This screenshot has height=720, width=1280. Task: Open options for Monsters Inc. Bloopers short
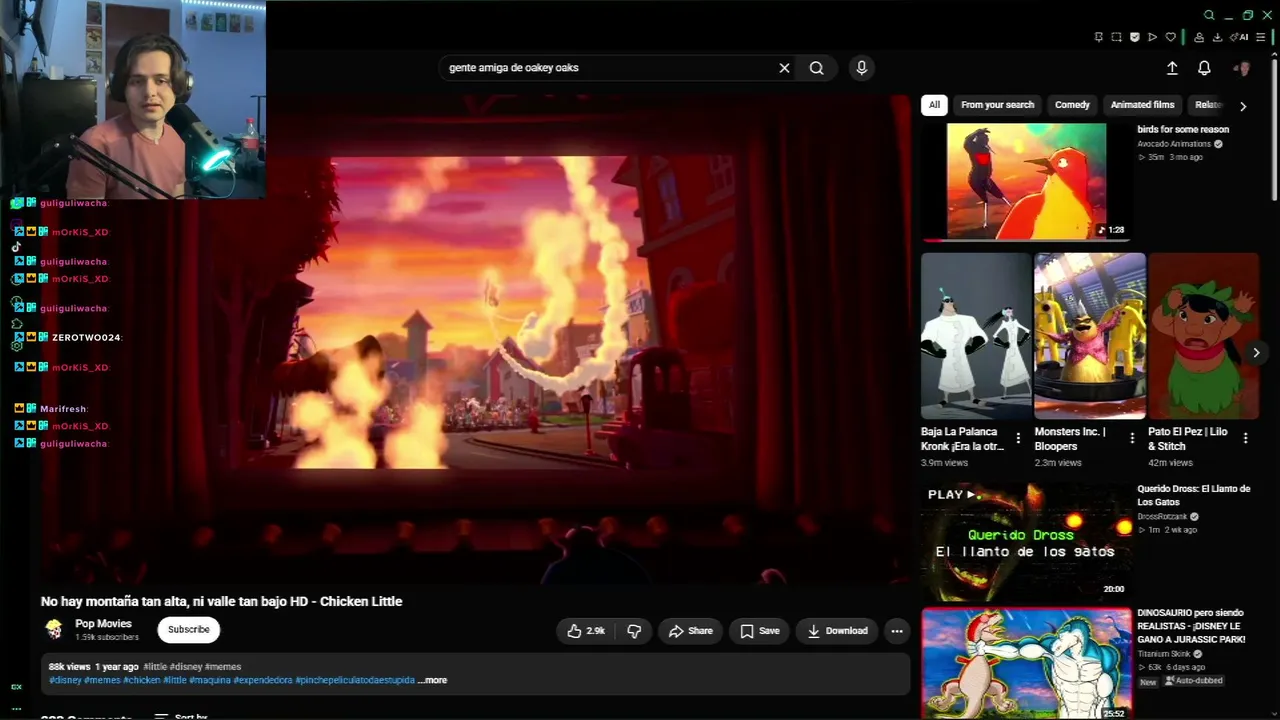click(x=1132, y=438)
